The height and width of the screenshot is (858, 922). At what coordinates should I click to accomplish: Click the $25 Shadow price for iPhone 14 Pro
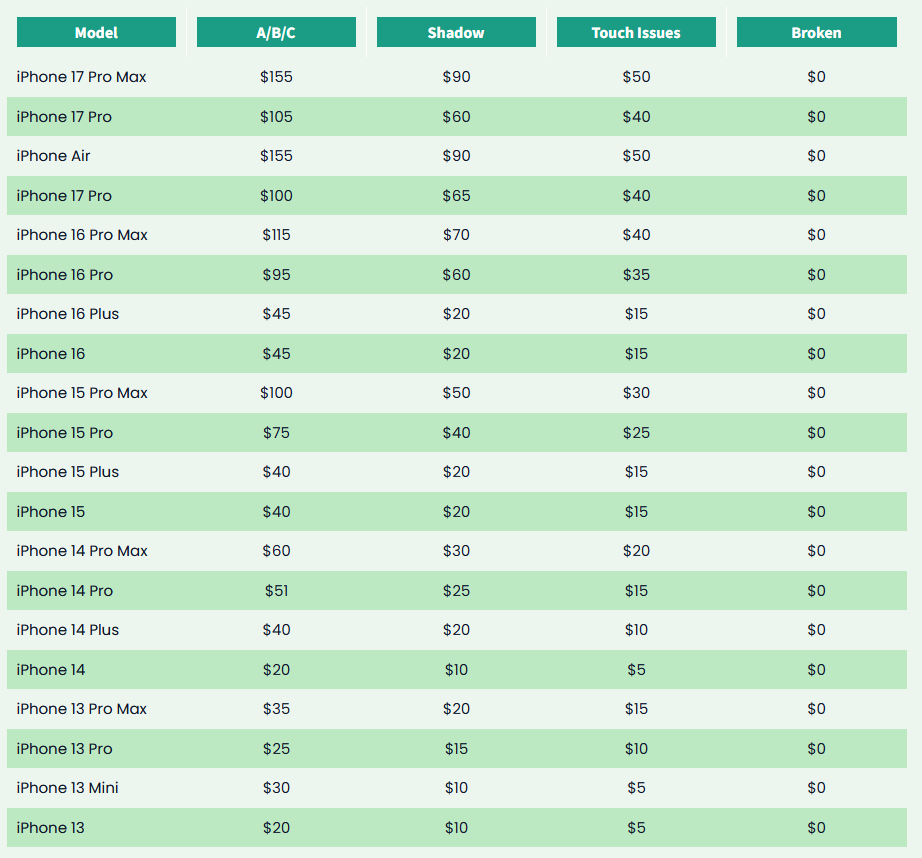pos(456,590)
